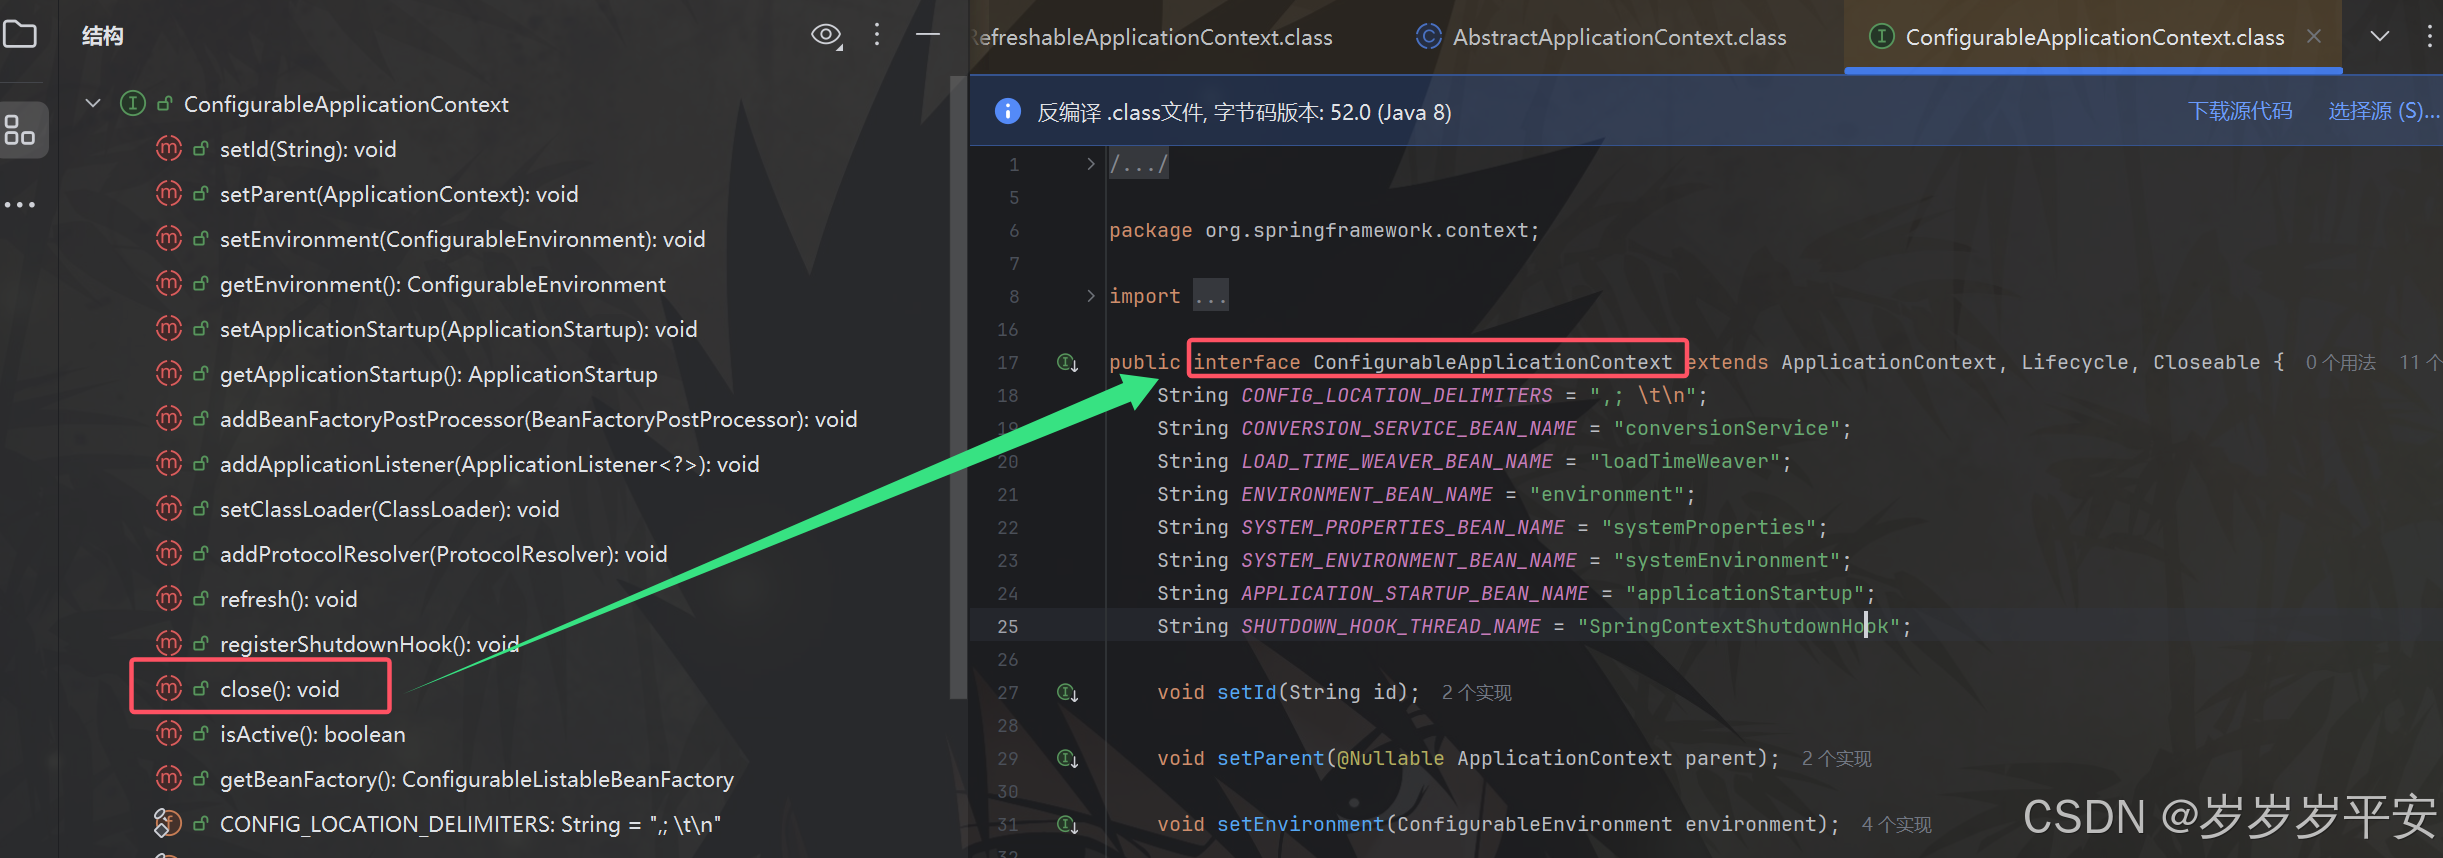Select registerShutdownHook(): void row
The width and height of the screenshot is (2443, 858).
pyautogui.click(x=369, y=644)
